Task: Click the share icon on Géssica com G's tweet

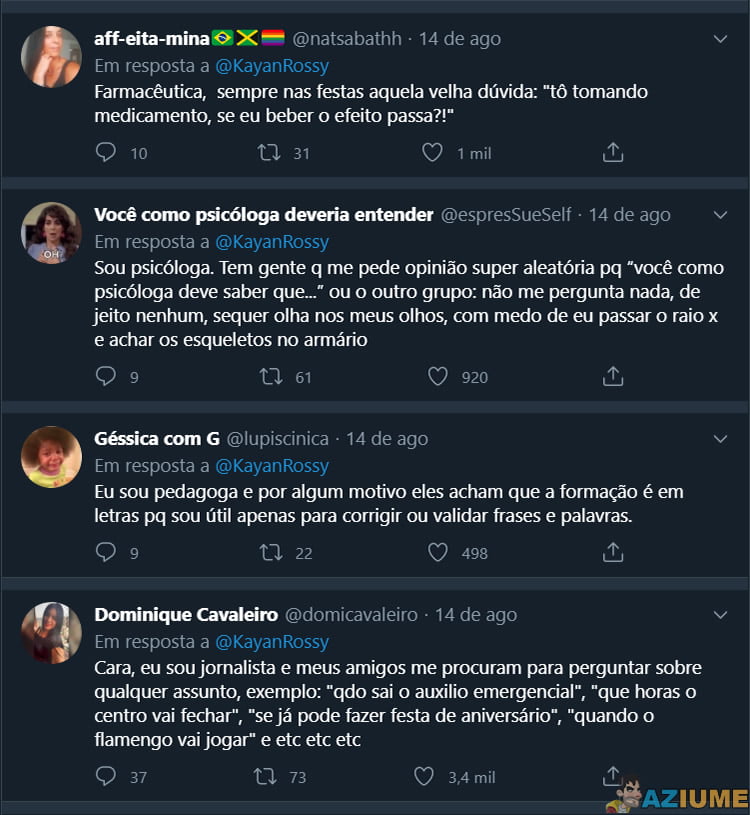Action: (x=613, y=552)
